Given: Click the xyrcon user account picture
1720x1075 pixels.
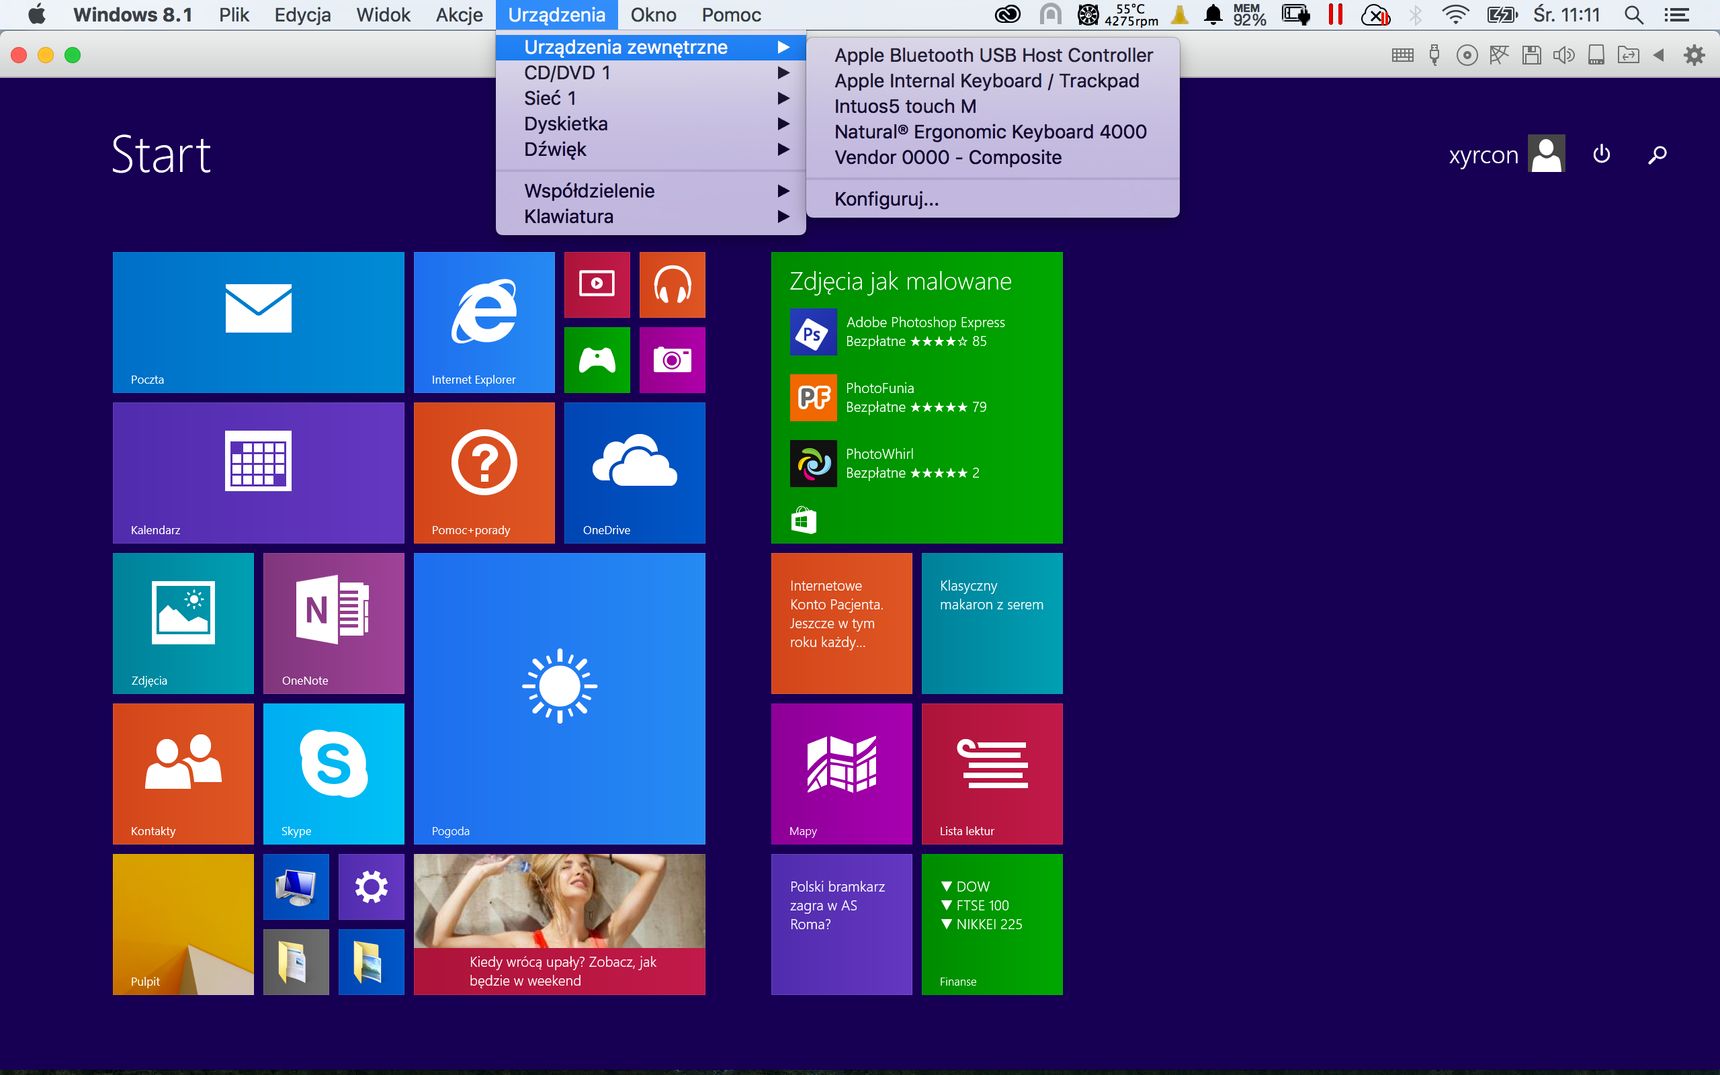Looking at the screenshot, I should [x=1546, y=154].
